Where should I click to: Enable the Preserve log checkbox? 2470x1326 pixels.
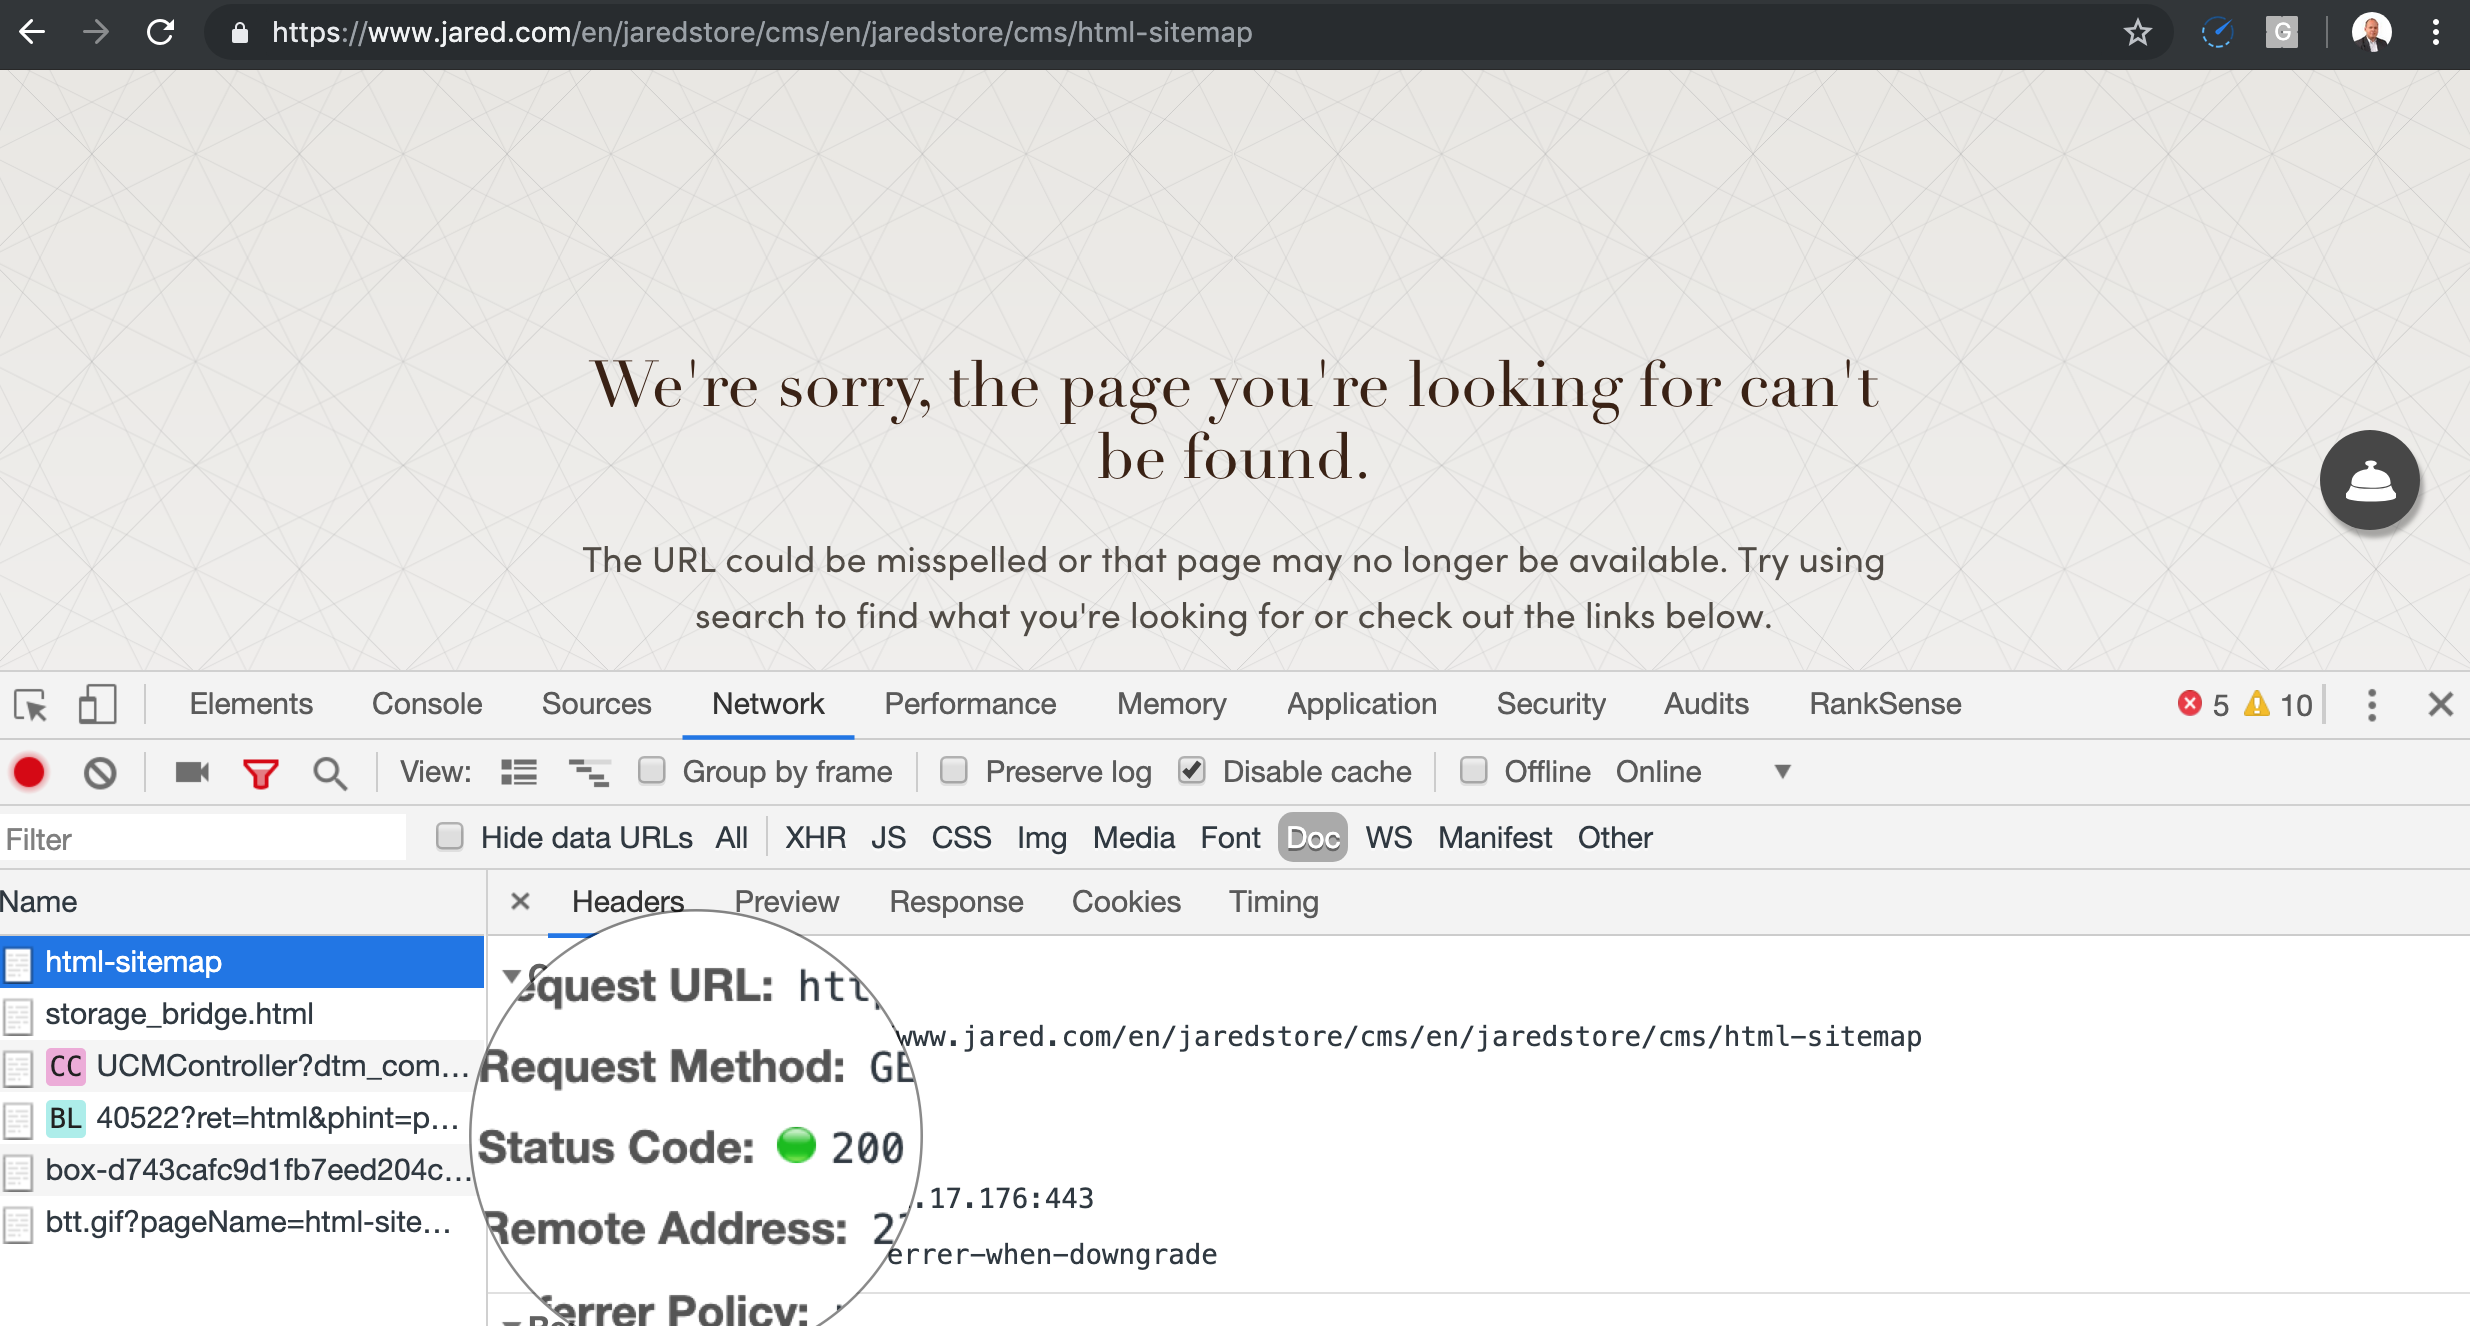tap(954, 771)
